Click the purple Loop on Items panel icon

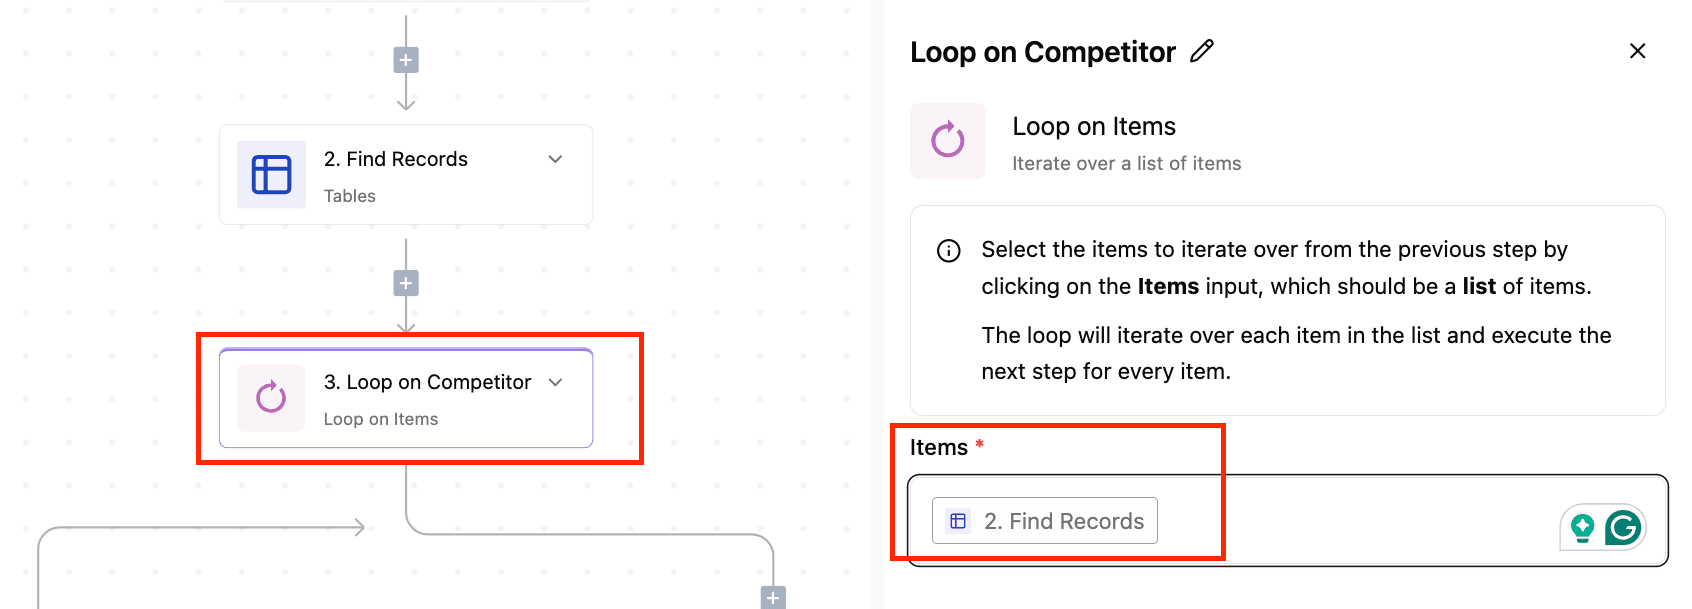point(948,141)
